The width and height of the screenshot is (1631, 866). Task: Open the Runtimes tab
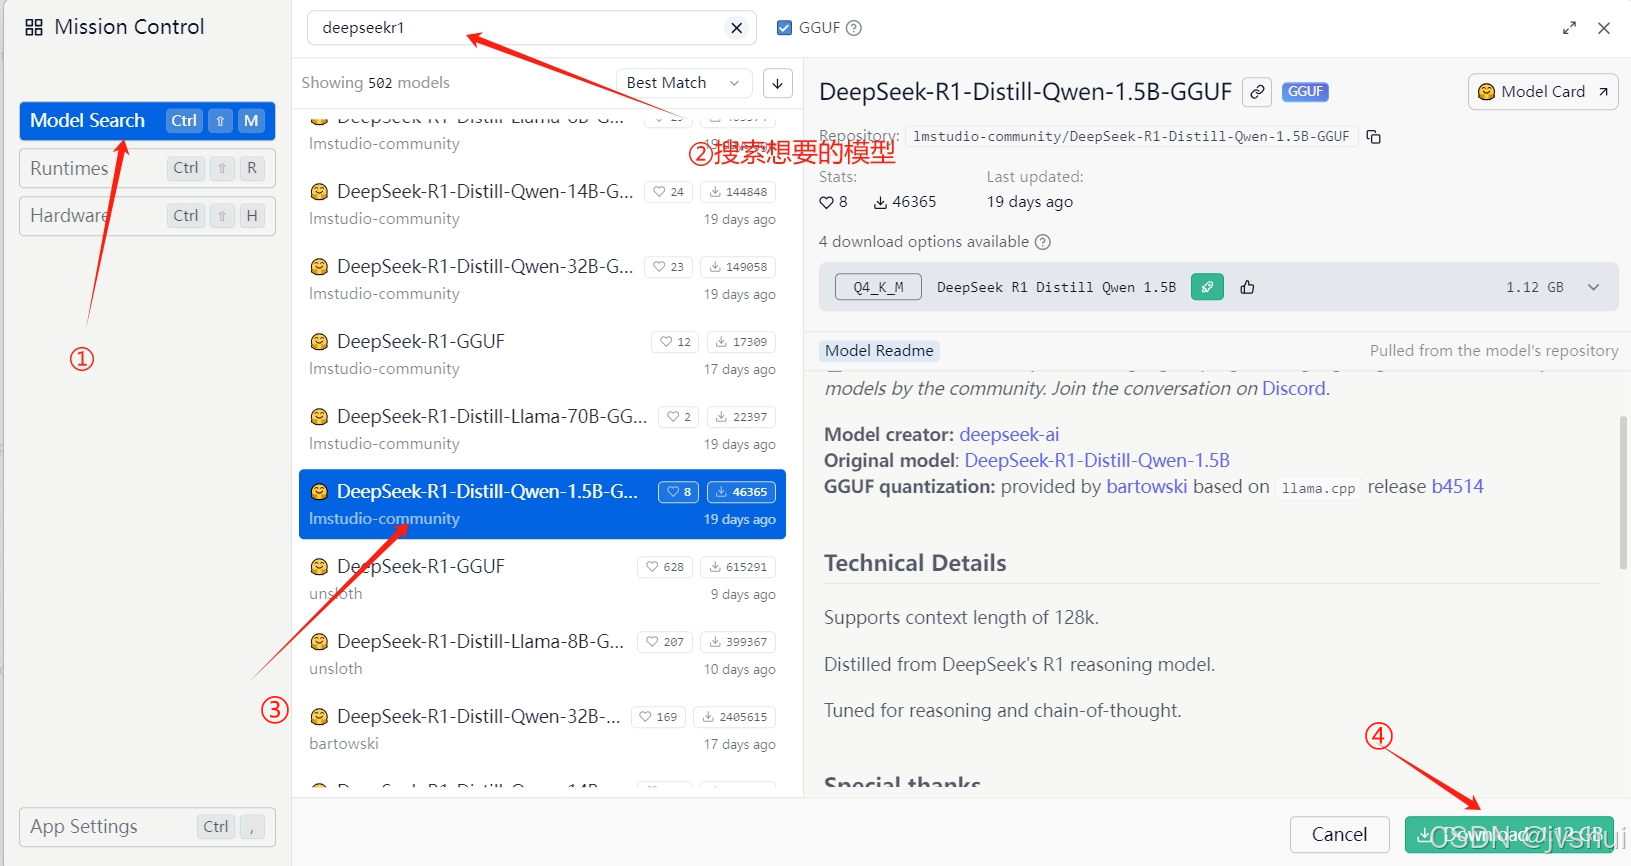tap(147, 168)
